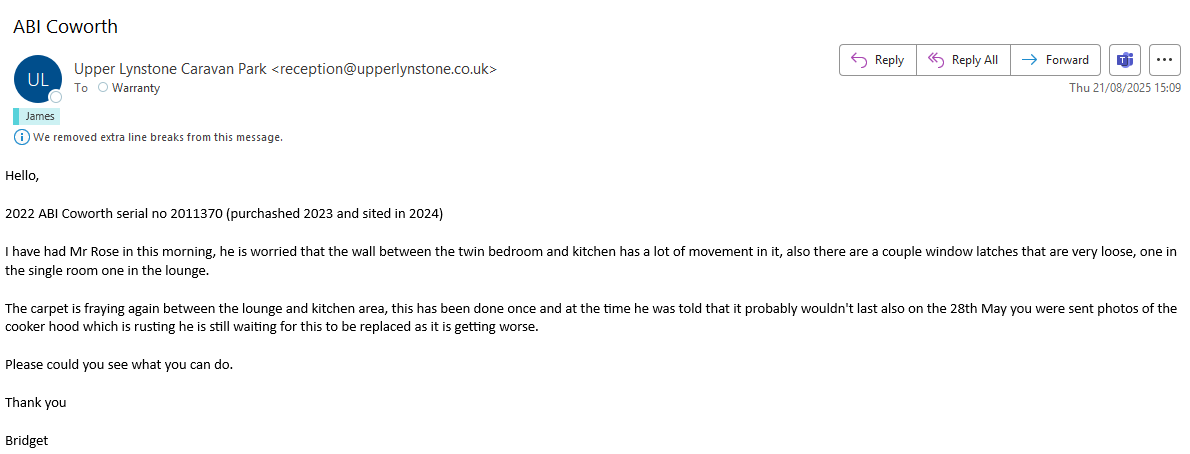Click the Forward arrow icon
Viewport: 1190px width, 454px height.
point(1029,60)
